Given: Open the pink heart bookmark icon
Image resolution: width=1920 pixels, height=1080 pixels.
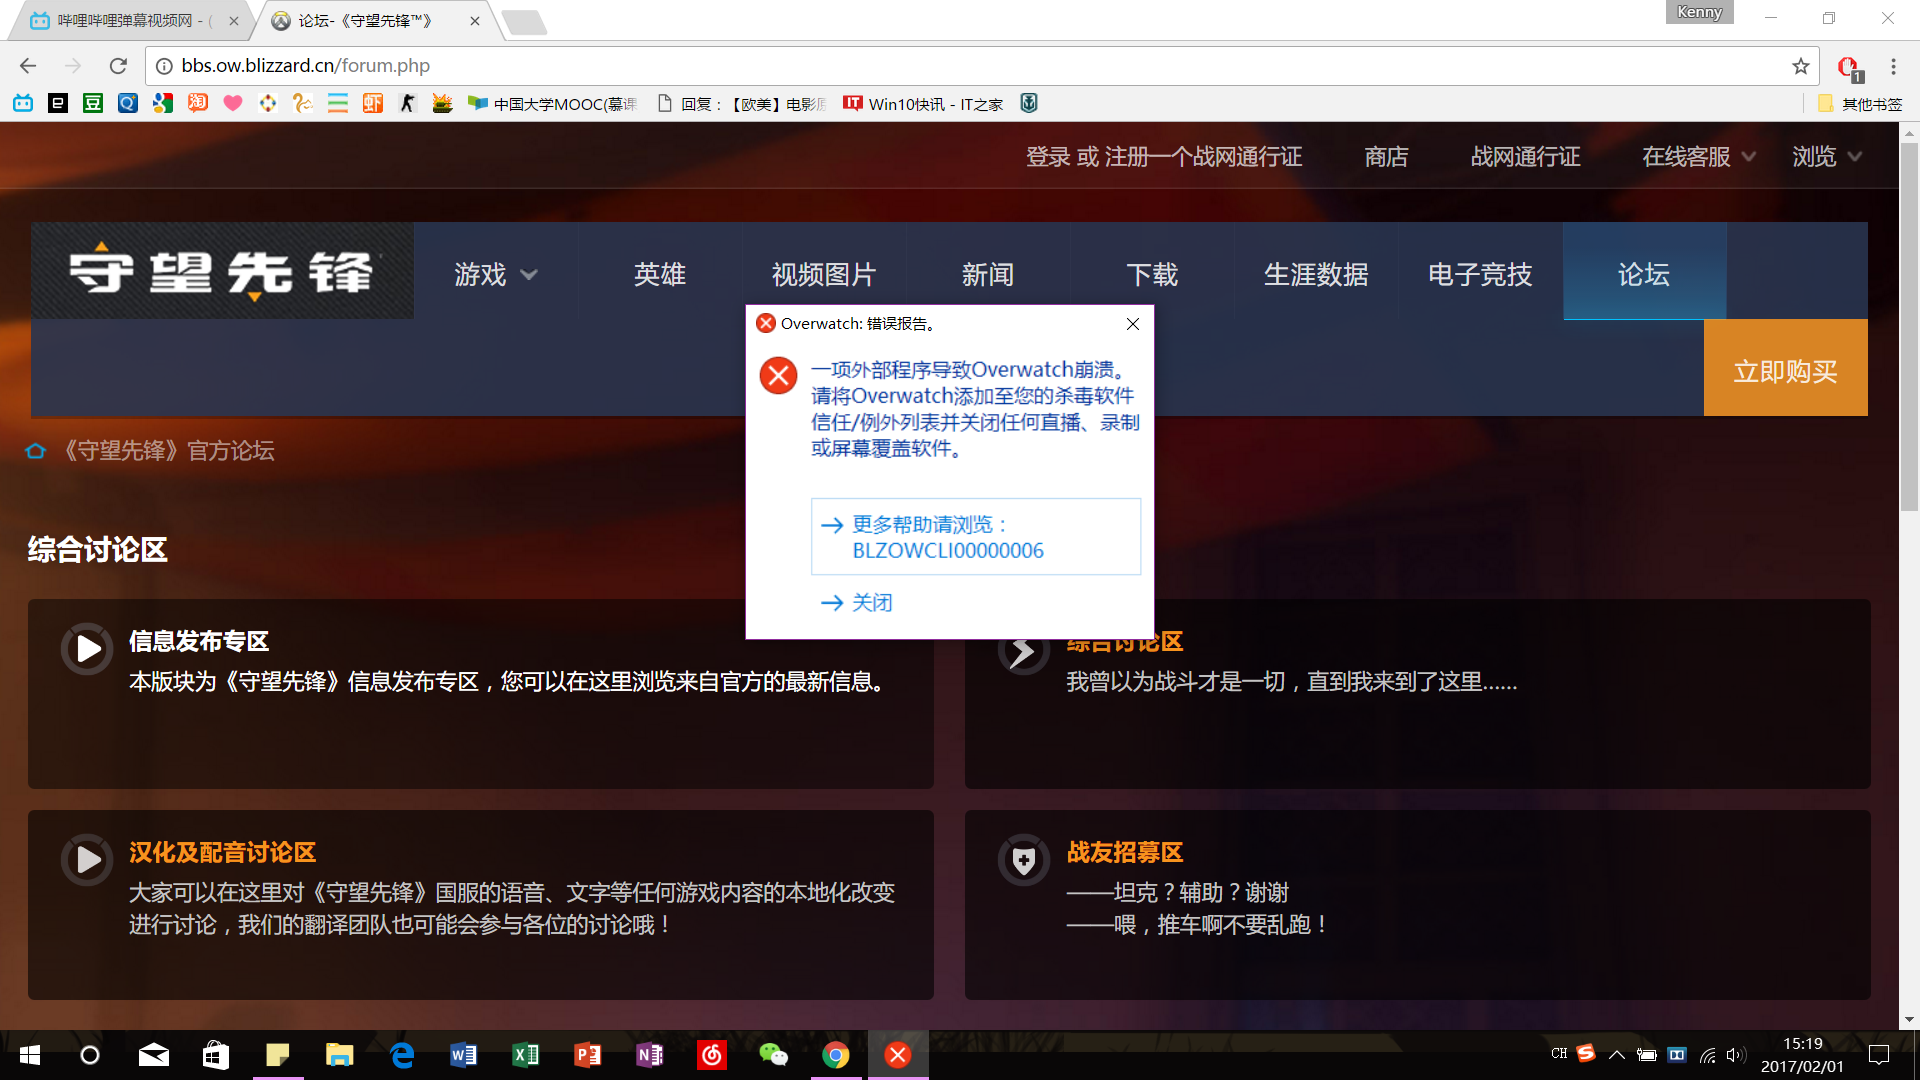Looking at the screenshot, I should (x=233, y=103).
